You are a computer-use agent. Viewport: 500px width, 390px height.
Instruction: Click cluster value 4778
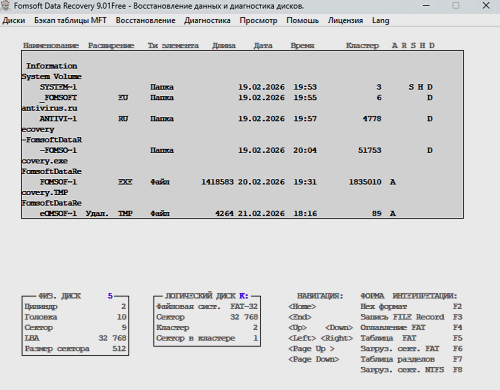pos(372,119)
